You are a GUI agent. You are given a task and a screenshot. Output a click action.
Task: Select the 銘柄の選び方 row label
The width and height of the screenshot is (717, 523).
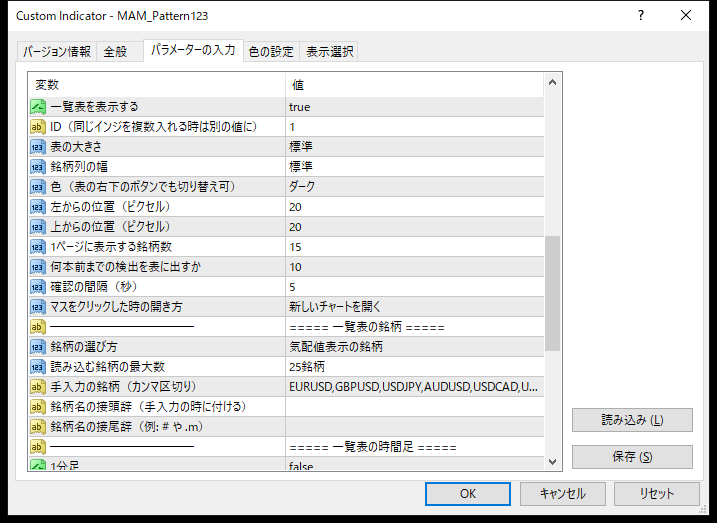coord(84,347)
